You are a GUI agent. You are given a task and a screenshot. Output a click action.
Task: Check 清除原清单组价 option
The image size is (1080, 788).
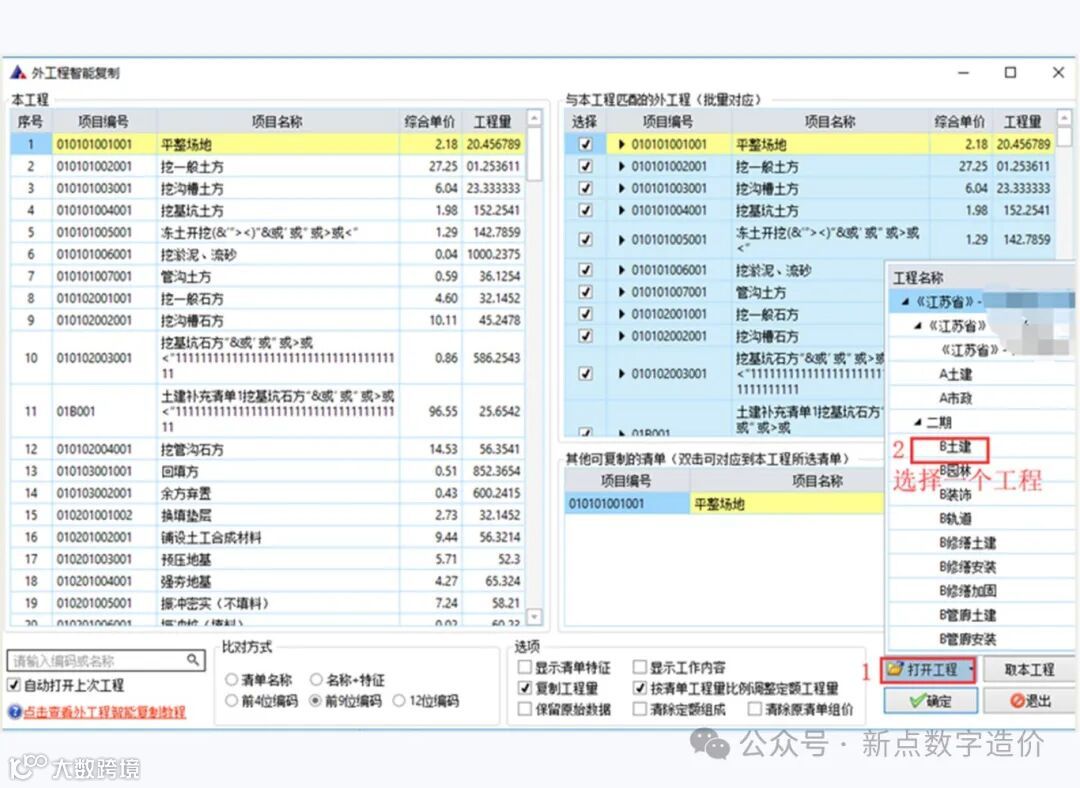click(x=755, y=708)
